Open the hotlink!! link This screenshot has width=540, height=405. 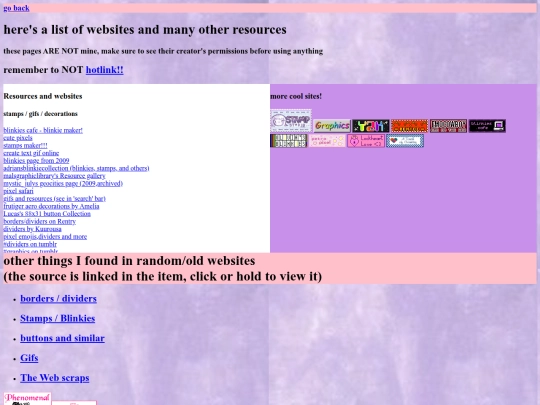pyautogui.click(x=104, y=70)
